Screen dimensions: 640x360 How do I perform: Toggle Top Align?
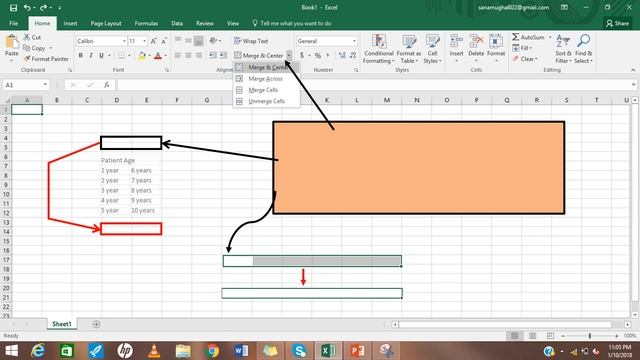(x=178, y=40)
